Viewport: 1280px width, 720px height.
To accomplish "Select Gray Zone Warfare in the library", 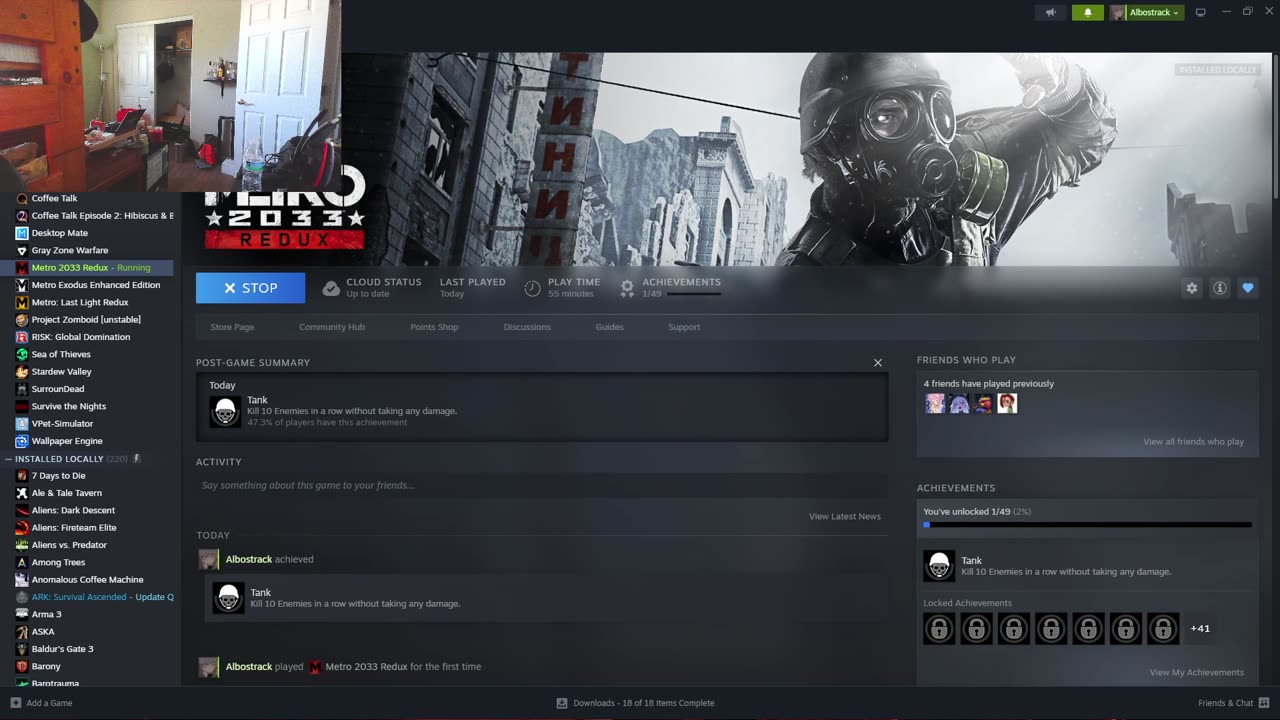I will [69, 250].
